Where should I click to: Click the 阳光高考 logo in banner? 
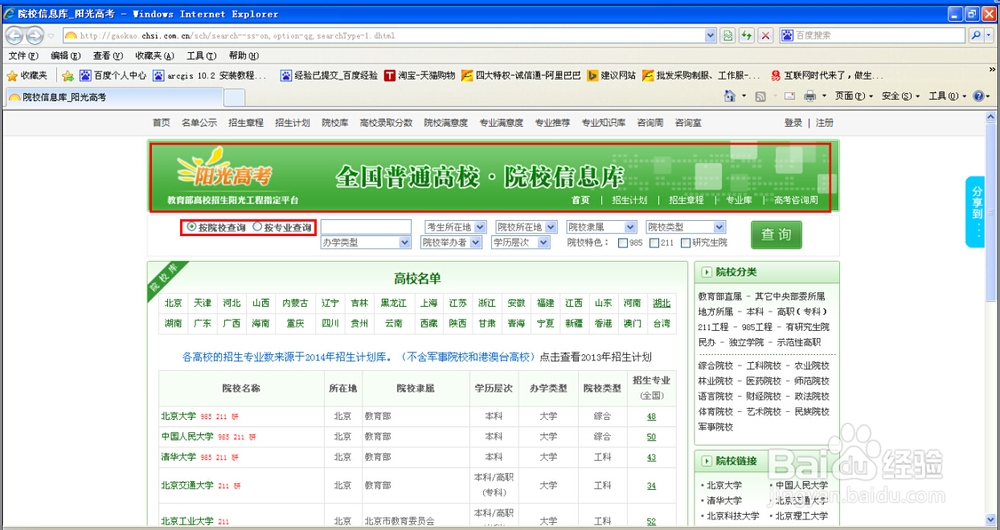[x=224, y=170]
